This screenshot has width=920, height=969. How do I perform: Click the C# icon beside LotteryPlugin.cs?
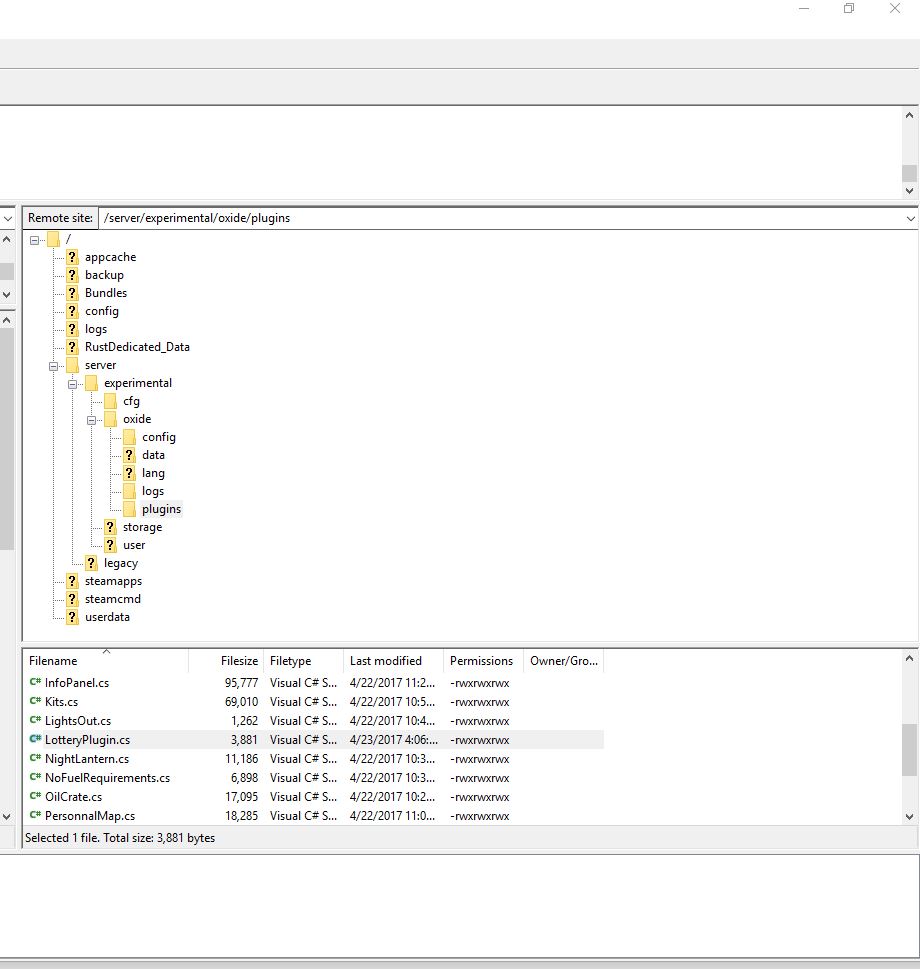tap(35, 739)
